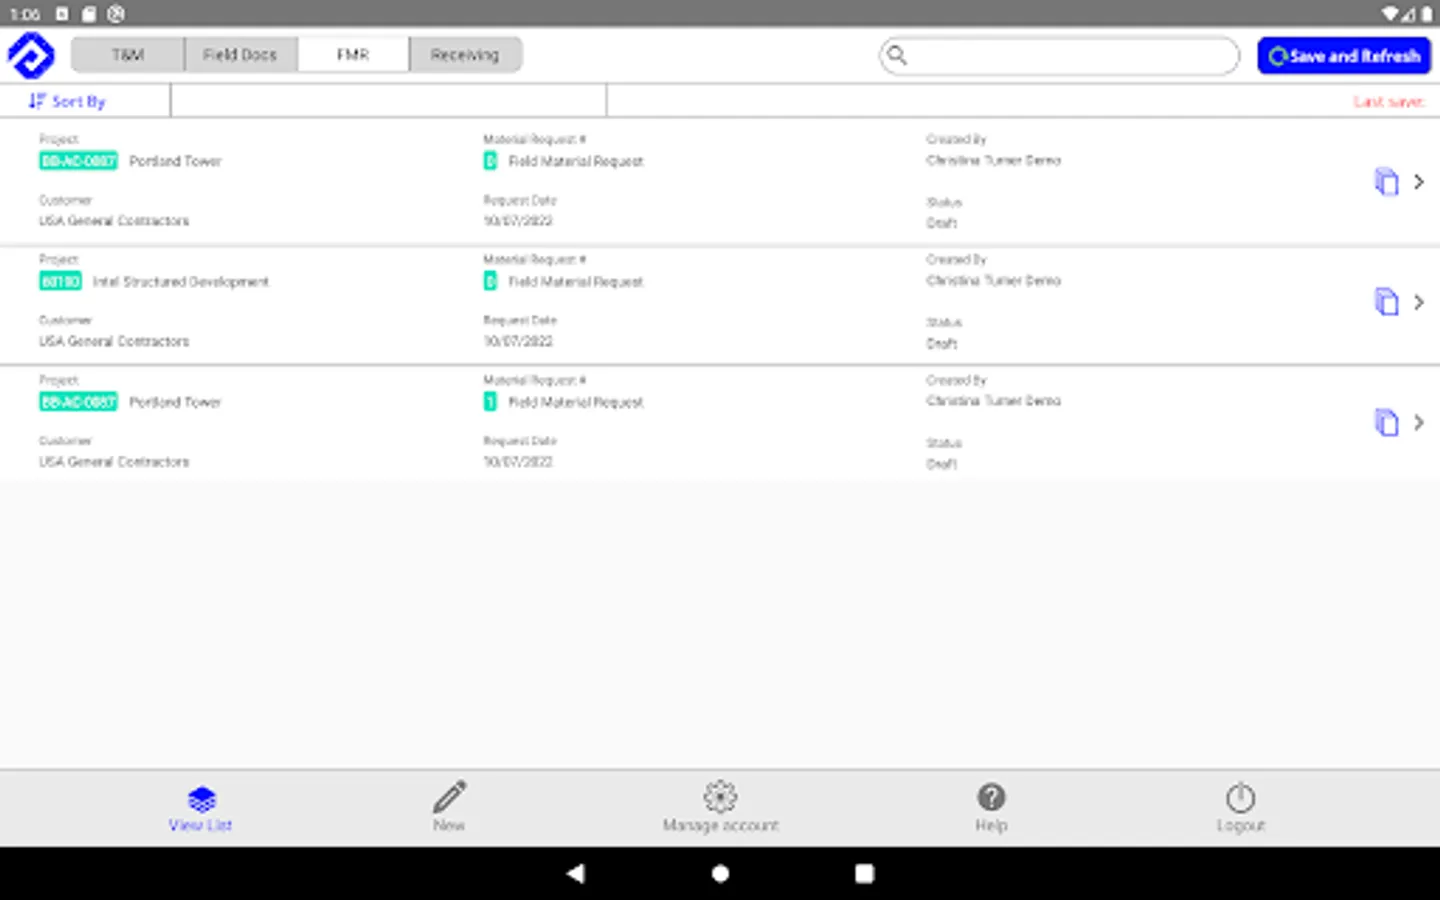1440x900 pixels.
Task: Duplicate Portland Tower material request 1
Action: (x=1386, y=423)
